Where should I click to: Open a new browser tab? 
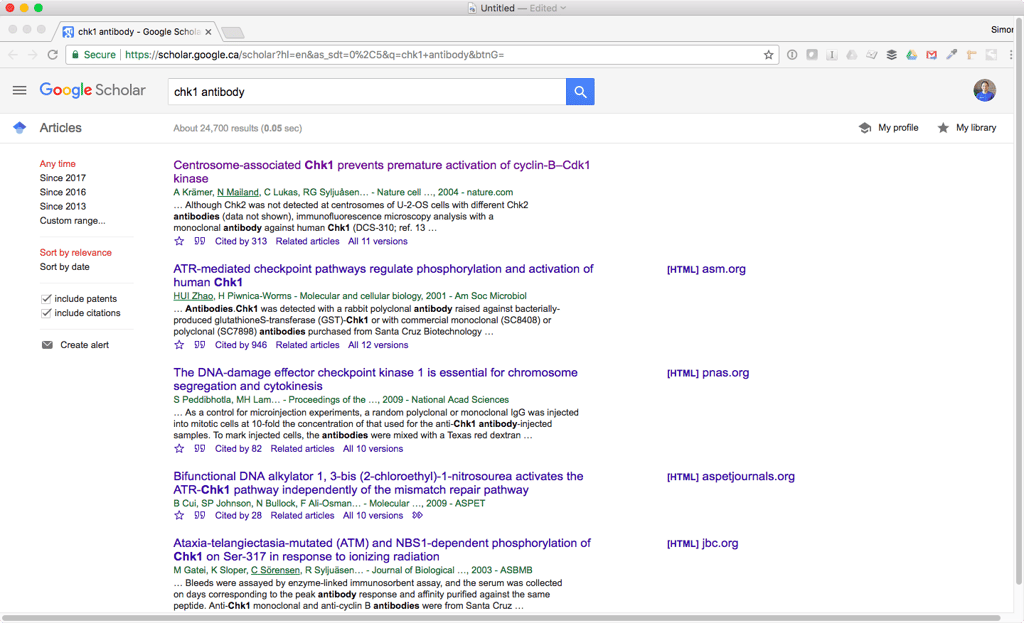pos(232,32)
